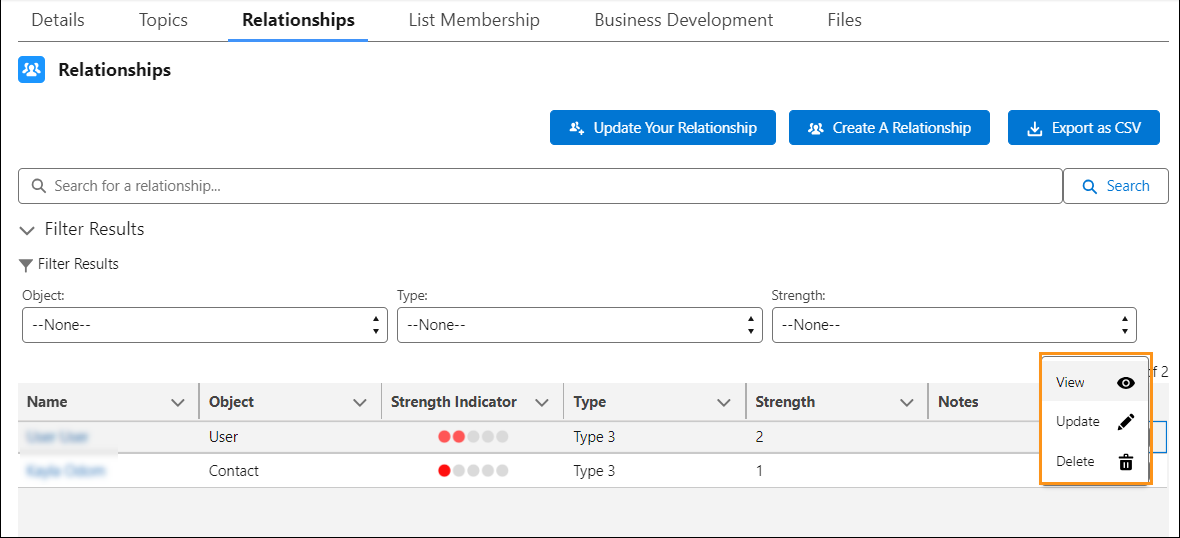Click the eye icon beside View
Viewport: 1180px width, 538px height.
(1126, 382)
